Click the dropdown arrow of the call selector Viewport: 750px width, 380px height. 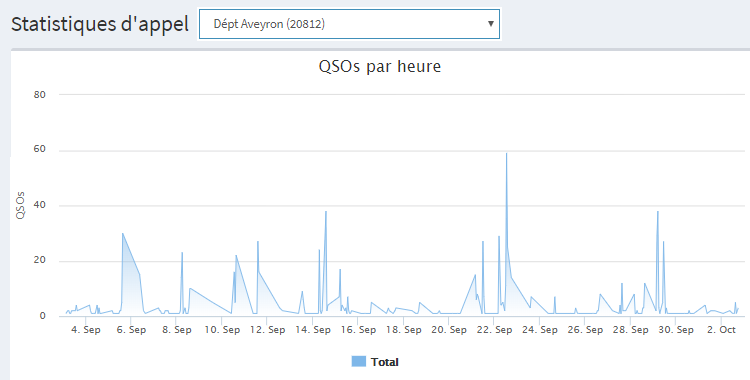coord(490,24)
